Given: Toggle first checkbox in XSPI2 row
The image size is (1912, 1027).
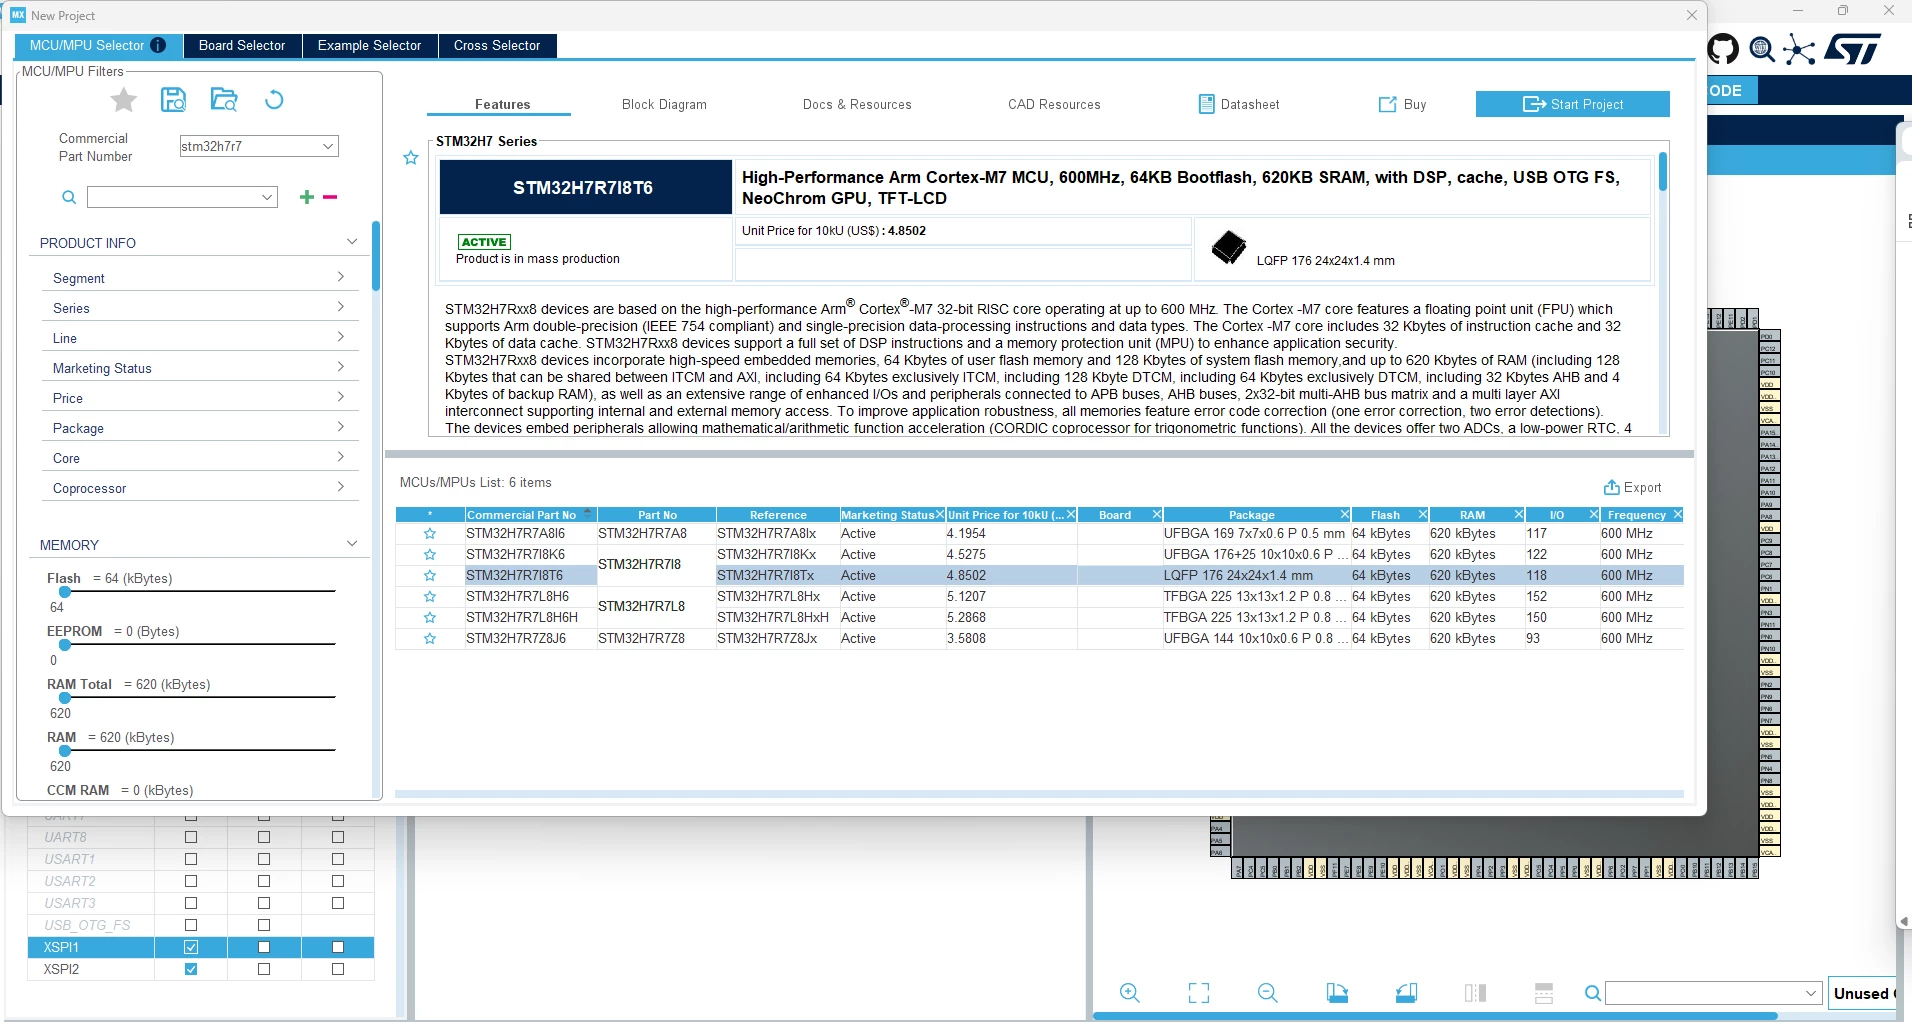Looking at the screenshot, I should [x=191, y=969].
